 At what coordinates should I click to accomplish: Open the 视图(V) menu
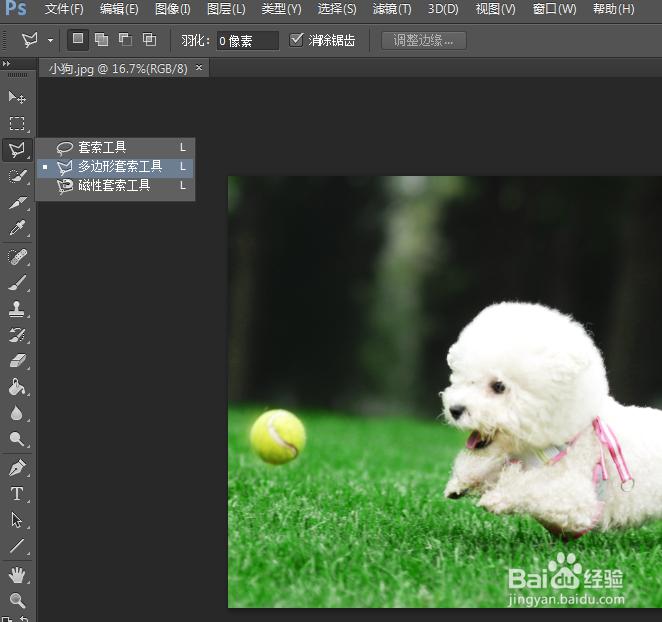[496, 9]
